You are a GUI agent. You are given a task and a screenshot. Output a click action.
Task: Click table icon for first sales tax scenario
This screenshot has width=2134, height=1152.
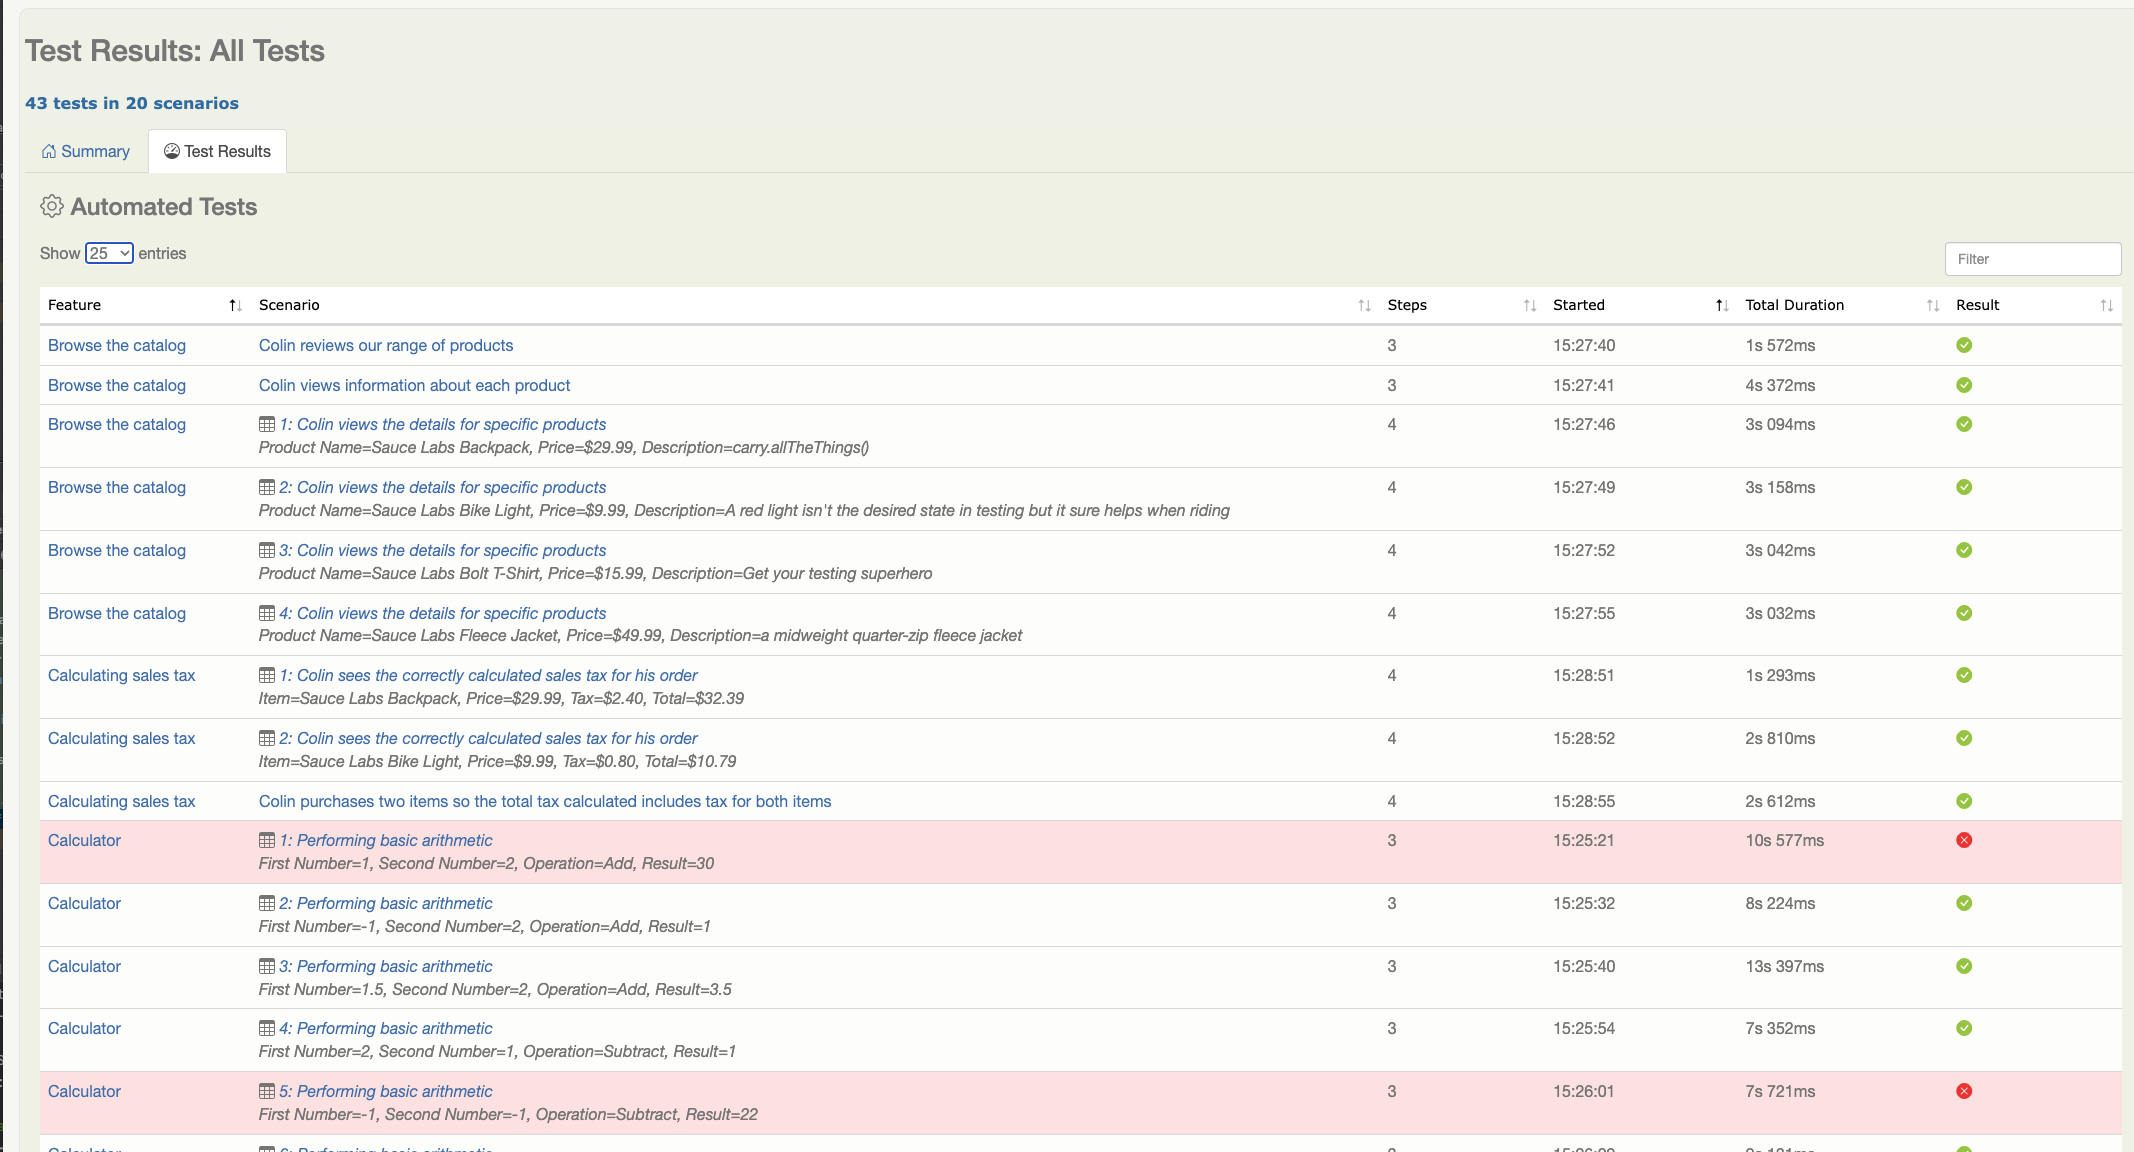(x=267, y=675)
